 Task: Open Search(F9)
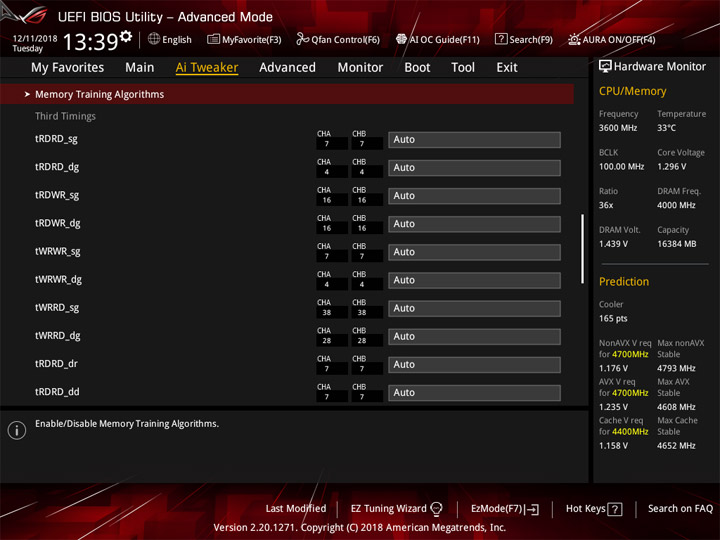pyautogui.click(x=524, y=39)
